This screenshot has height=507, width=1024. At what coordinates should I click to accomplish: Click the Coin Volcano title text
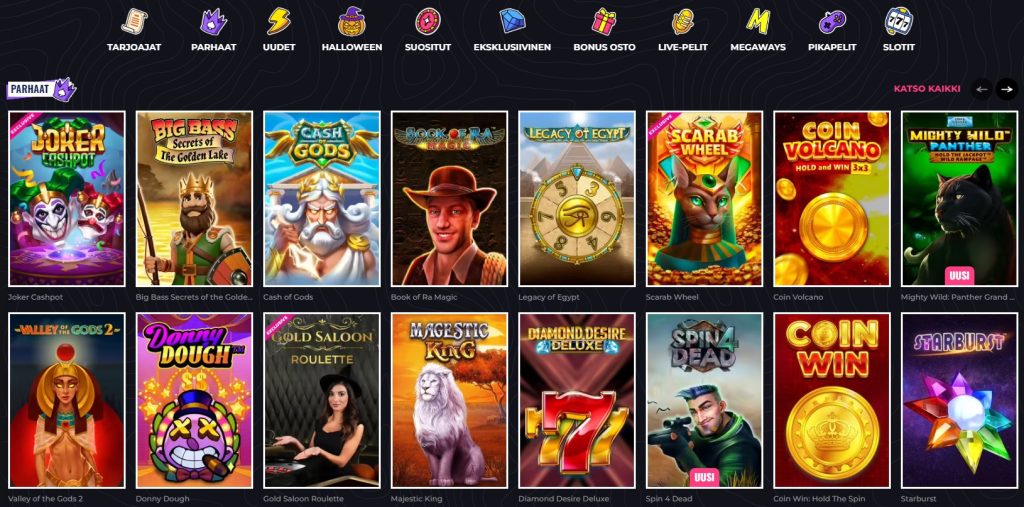798,297
